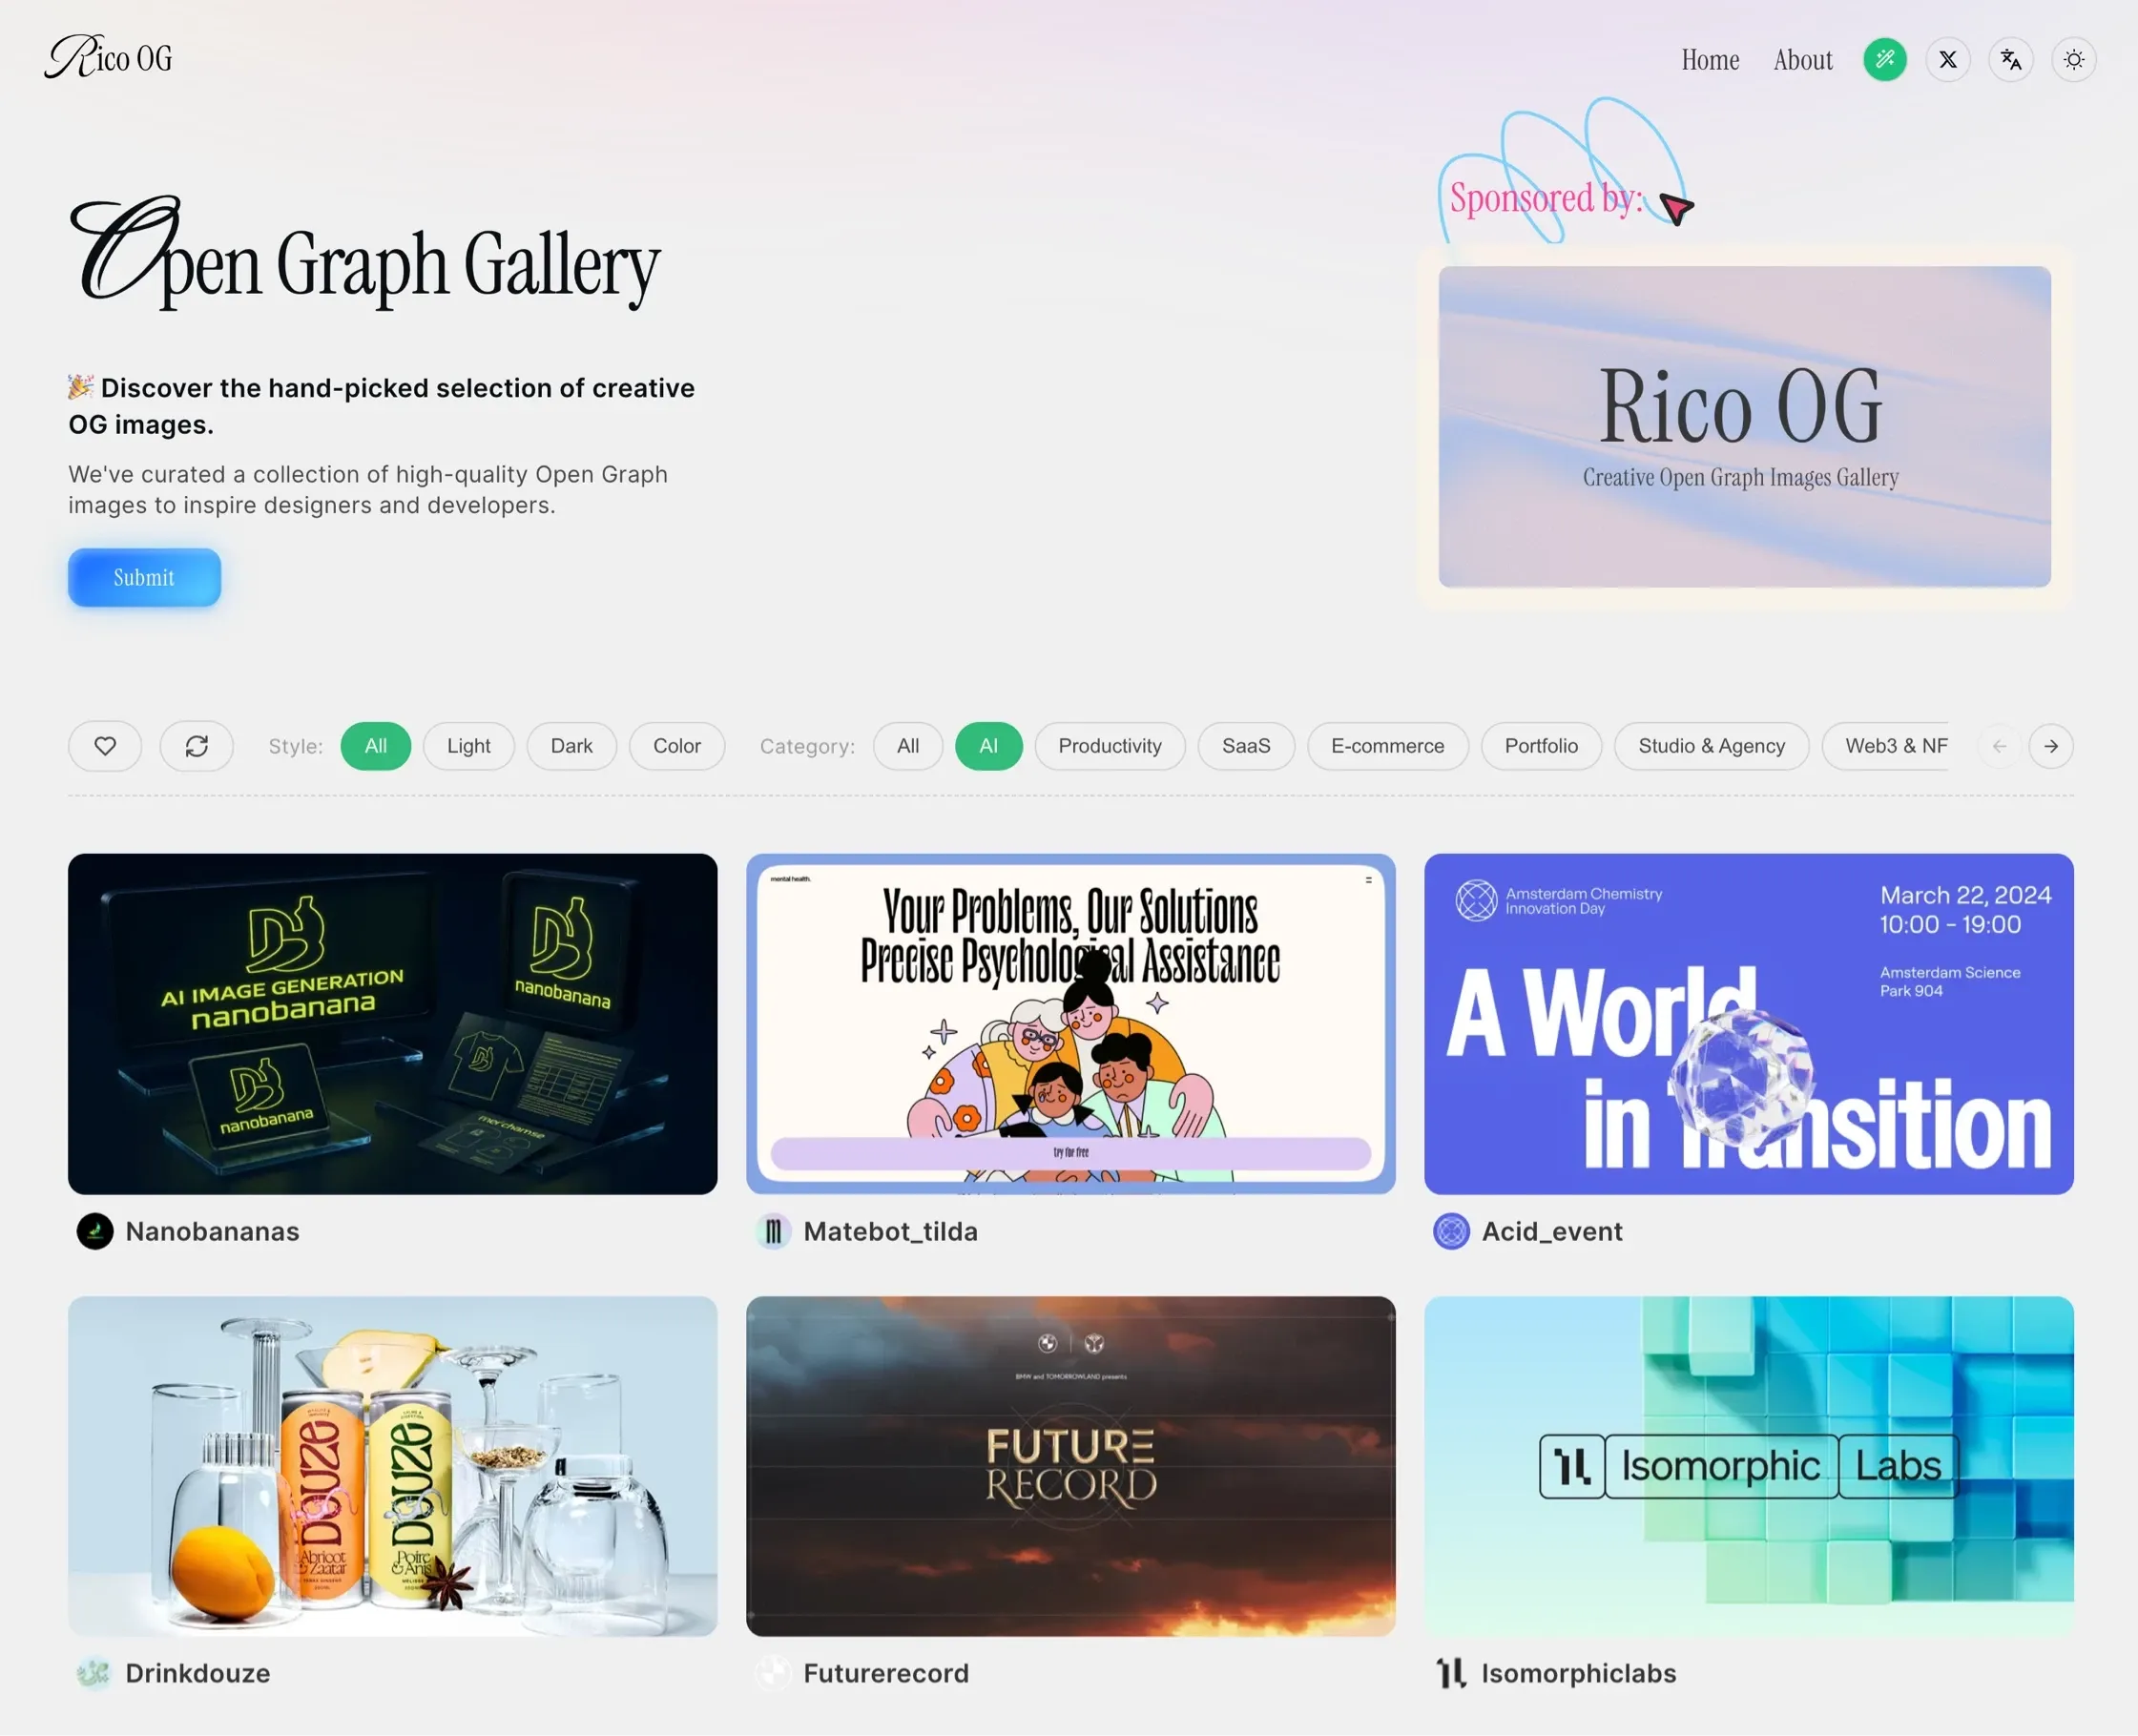Filter by Portfolio category
This screenshot has width=2138, height=1736.
click(x=1541, y=746)
